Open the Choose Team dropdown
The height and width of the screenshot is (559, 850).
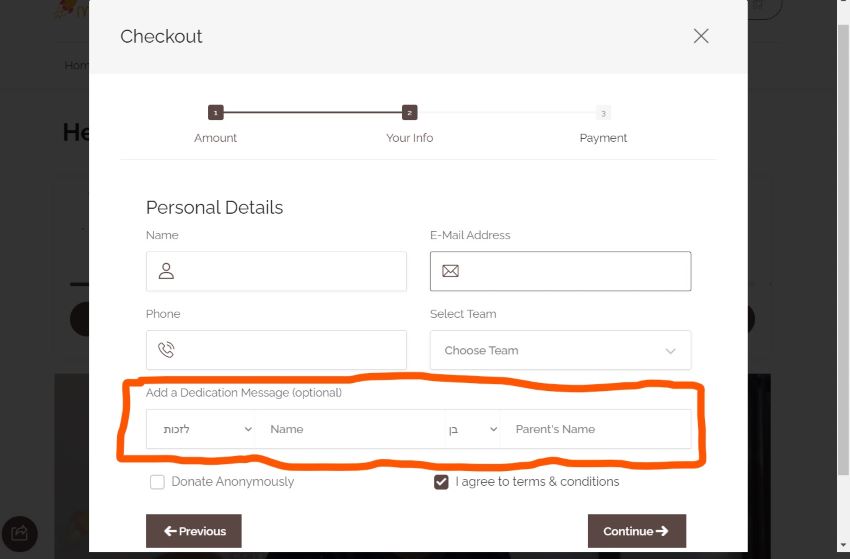560,350
